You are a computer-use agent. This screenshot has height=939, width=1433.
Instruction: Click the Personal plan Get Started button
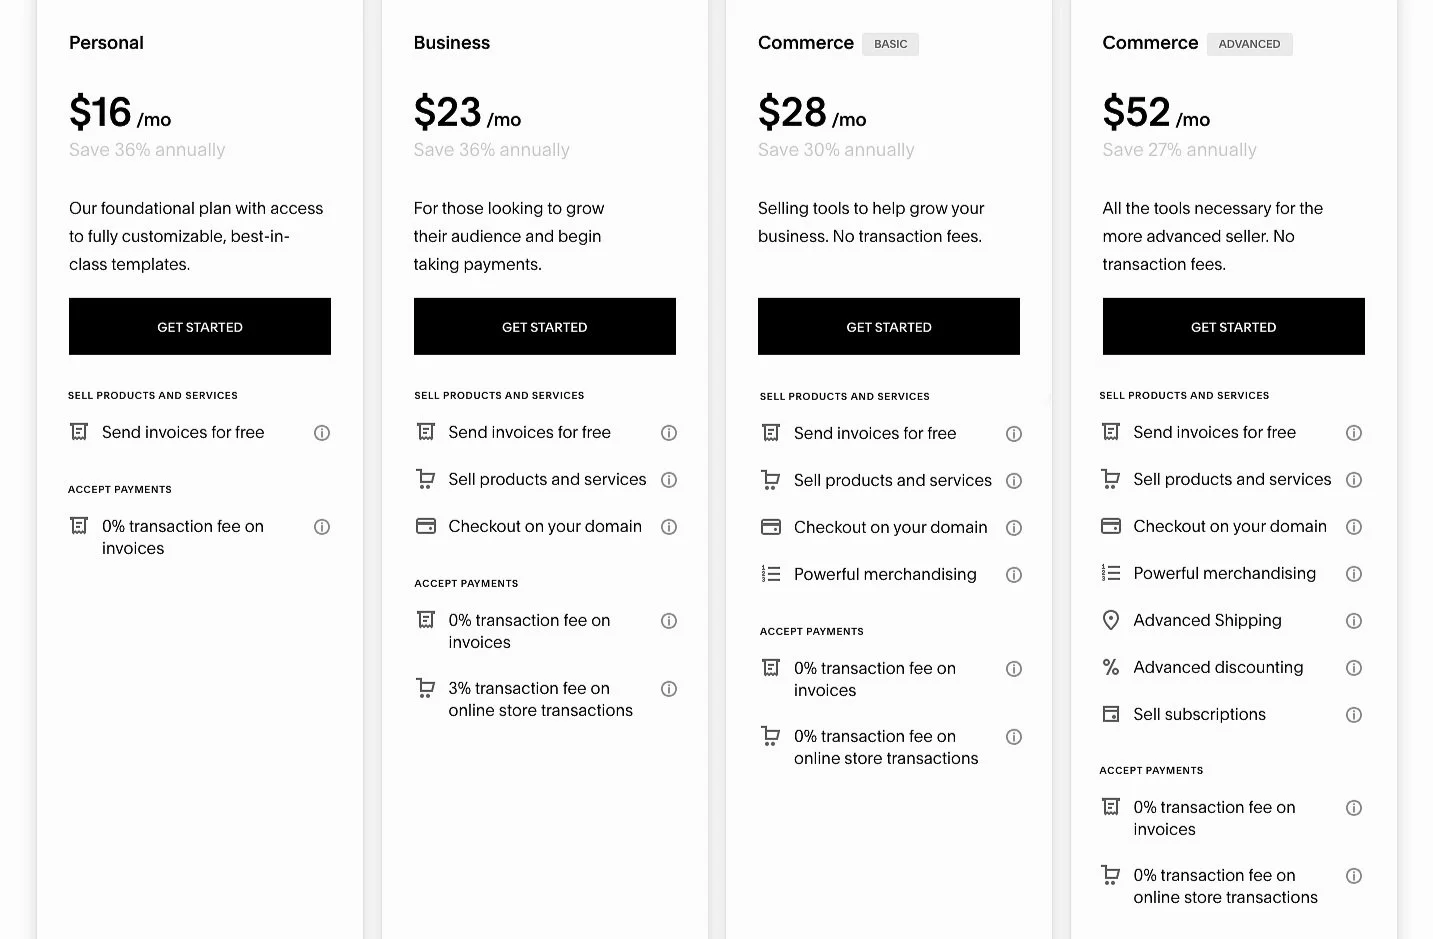[200, 326]
